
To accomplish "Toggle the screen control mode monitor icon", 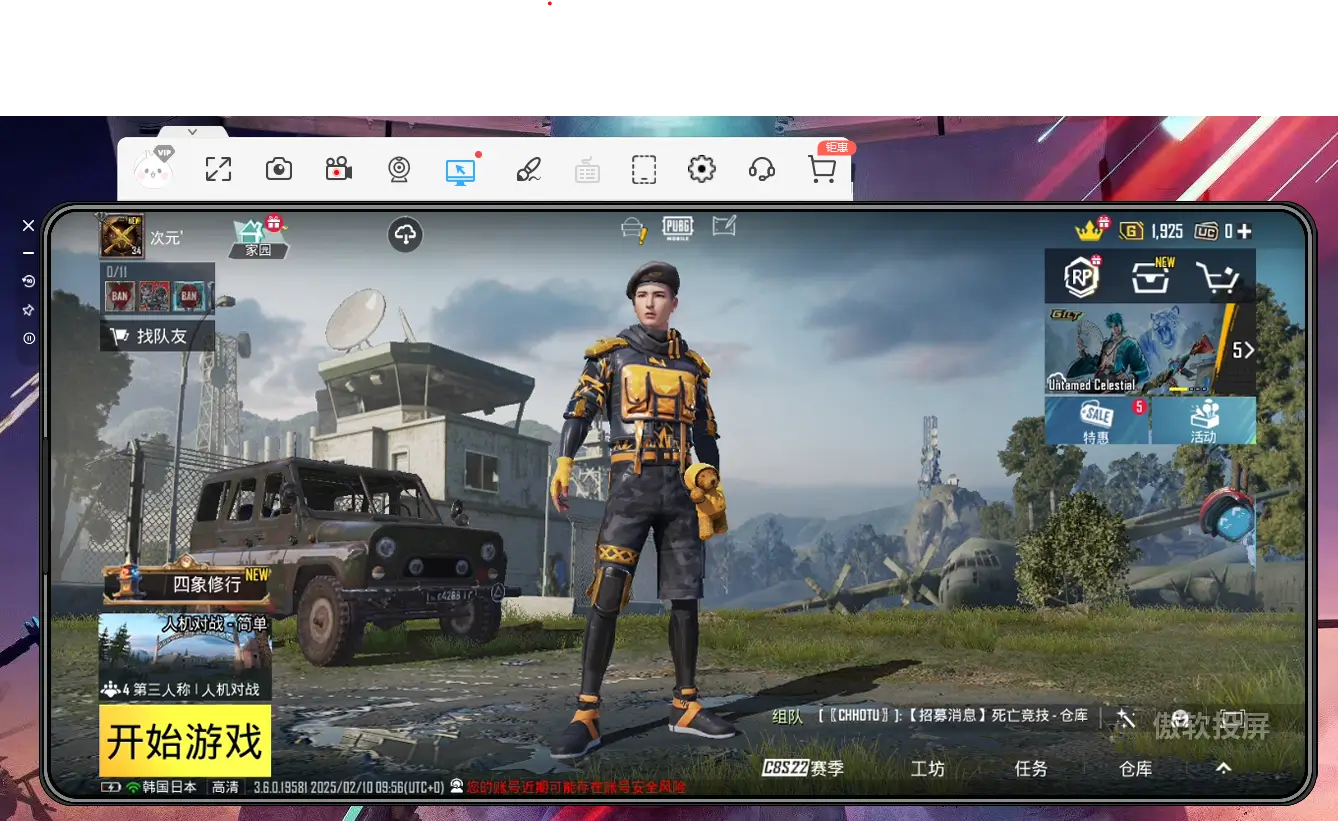I will [x=460, y=169].
